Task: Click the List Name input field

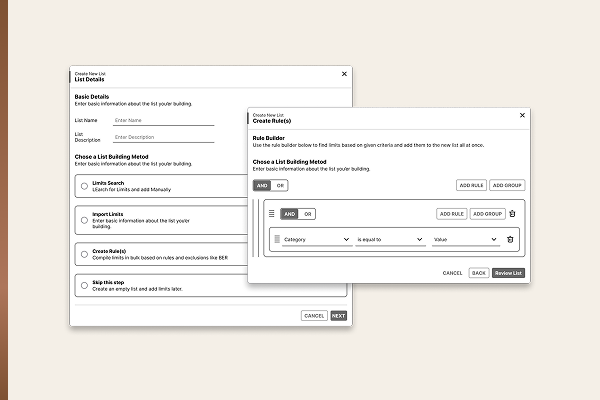Action: tap(163, 120)
